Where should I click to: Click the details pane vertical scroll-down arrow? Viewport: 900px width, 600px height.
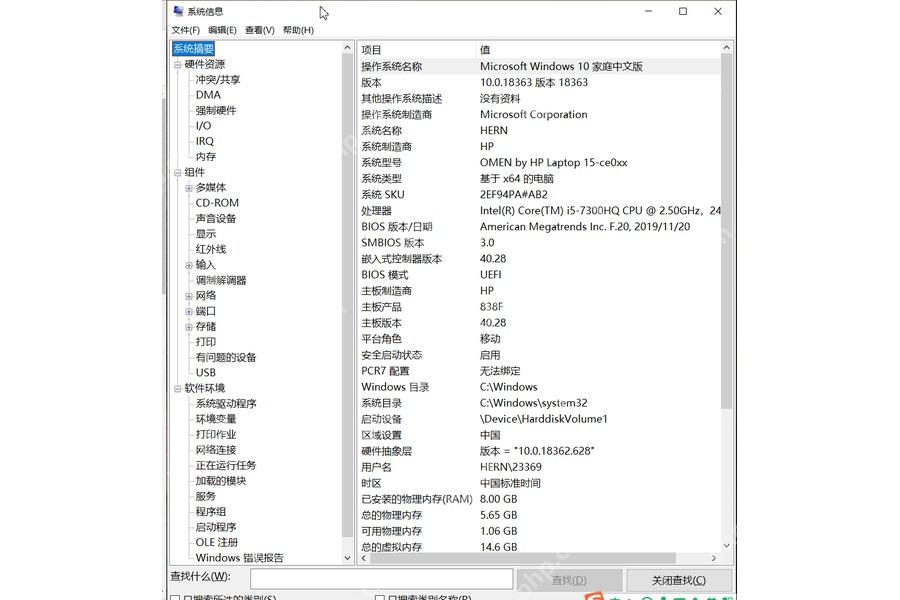[x=727, y=545]
